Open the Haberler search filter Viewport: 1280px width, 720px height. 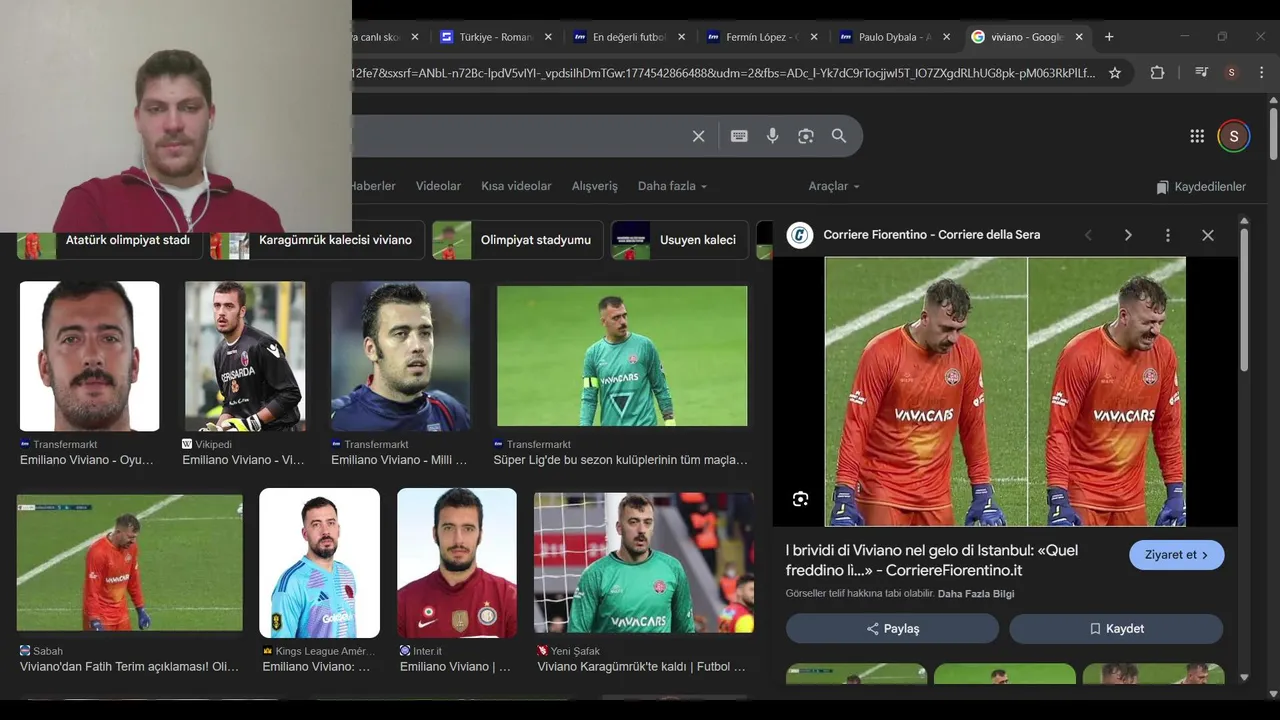pyautogui.click(x=373, y=186)
